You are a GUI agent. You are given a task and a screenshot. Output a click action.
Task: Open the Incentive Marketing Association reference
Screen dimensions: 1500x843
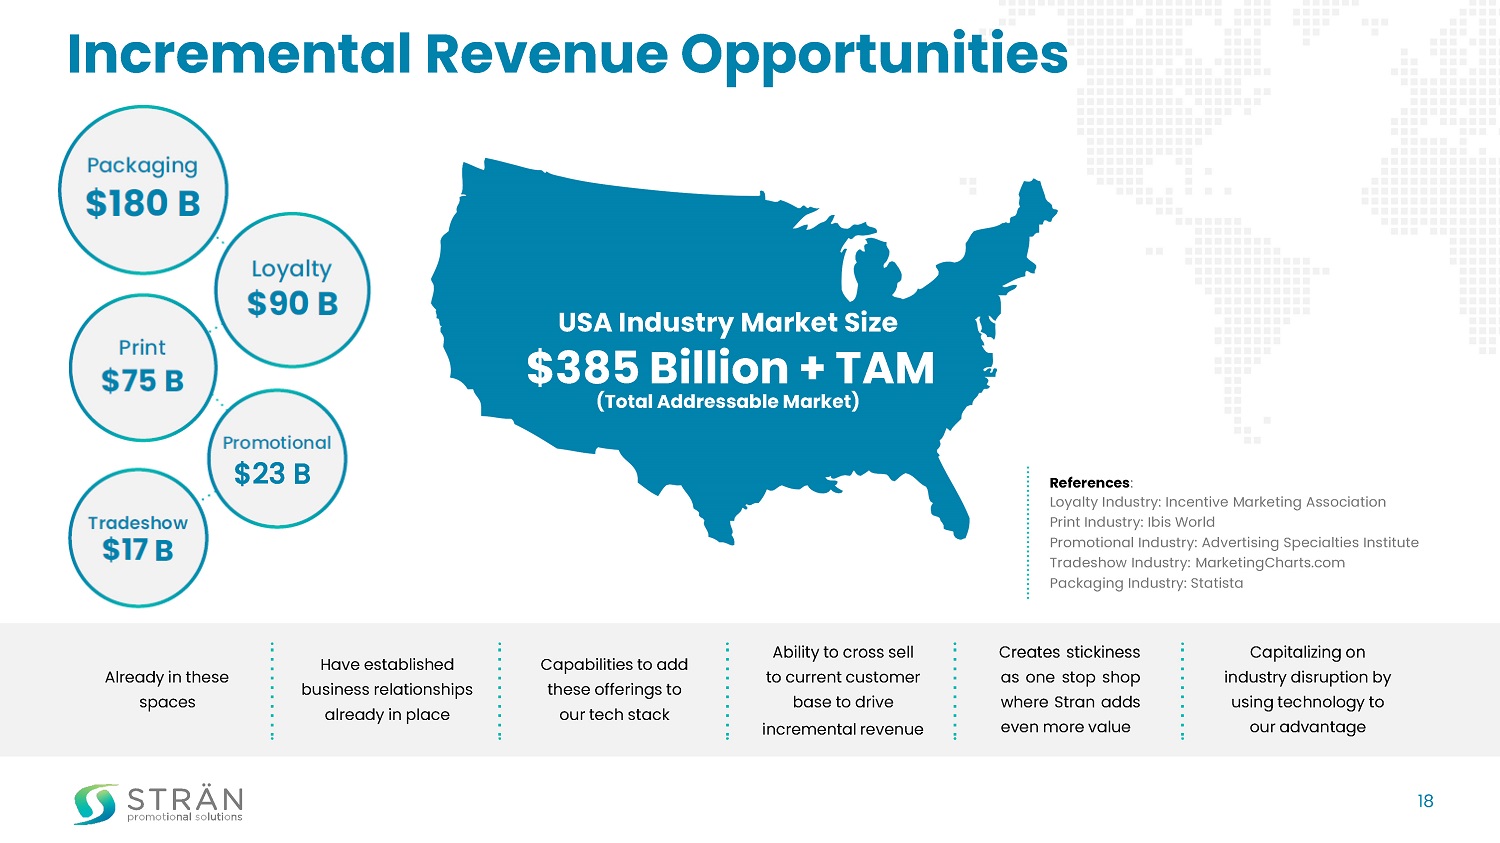pyautogui.click(x=1217, y=502)
